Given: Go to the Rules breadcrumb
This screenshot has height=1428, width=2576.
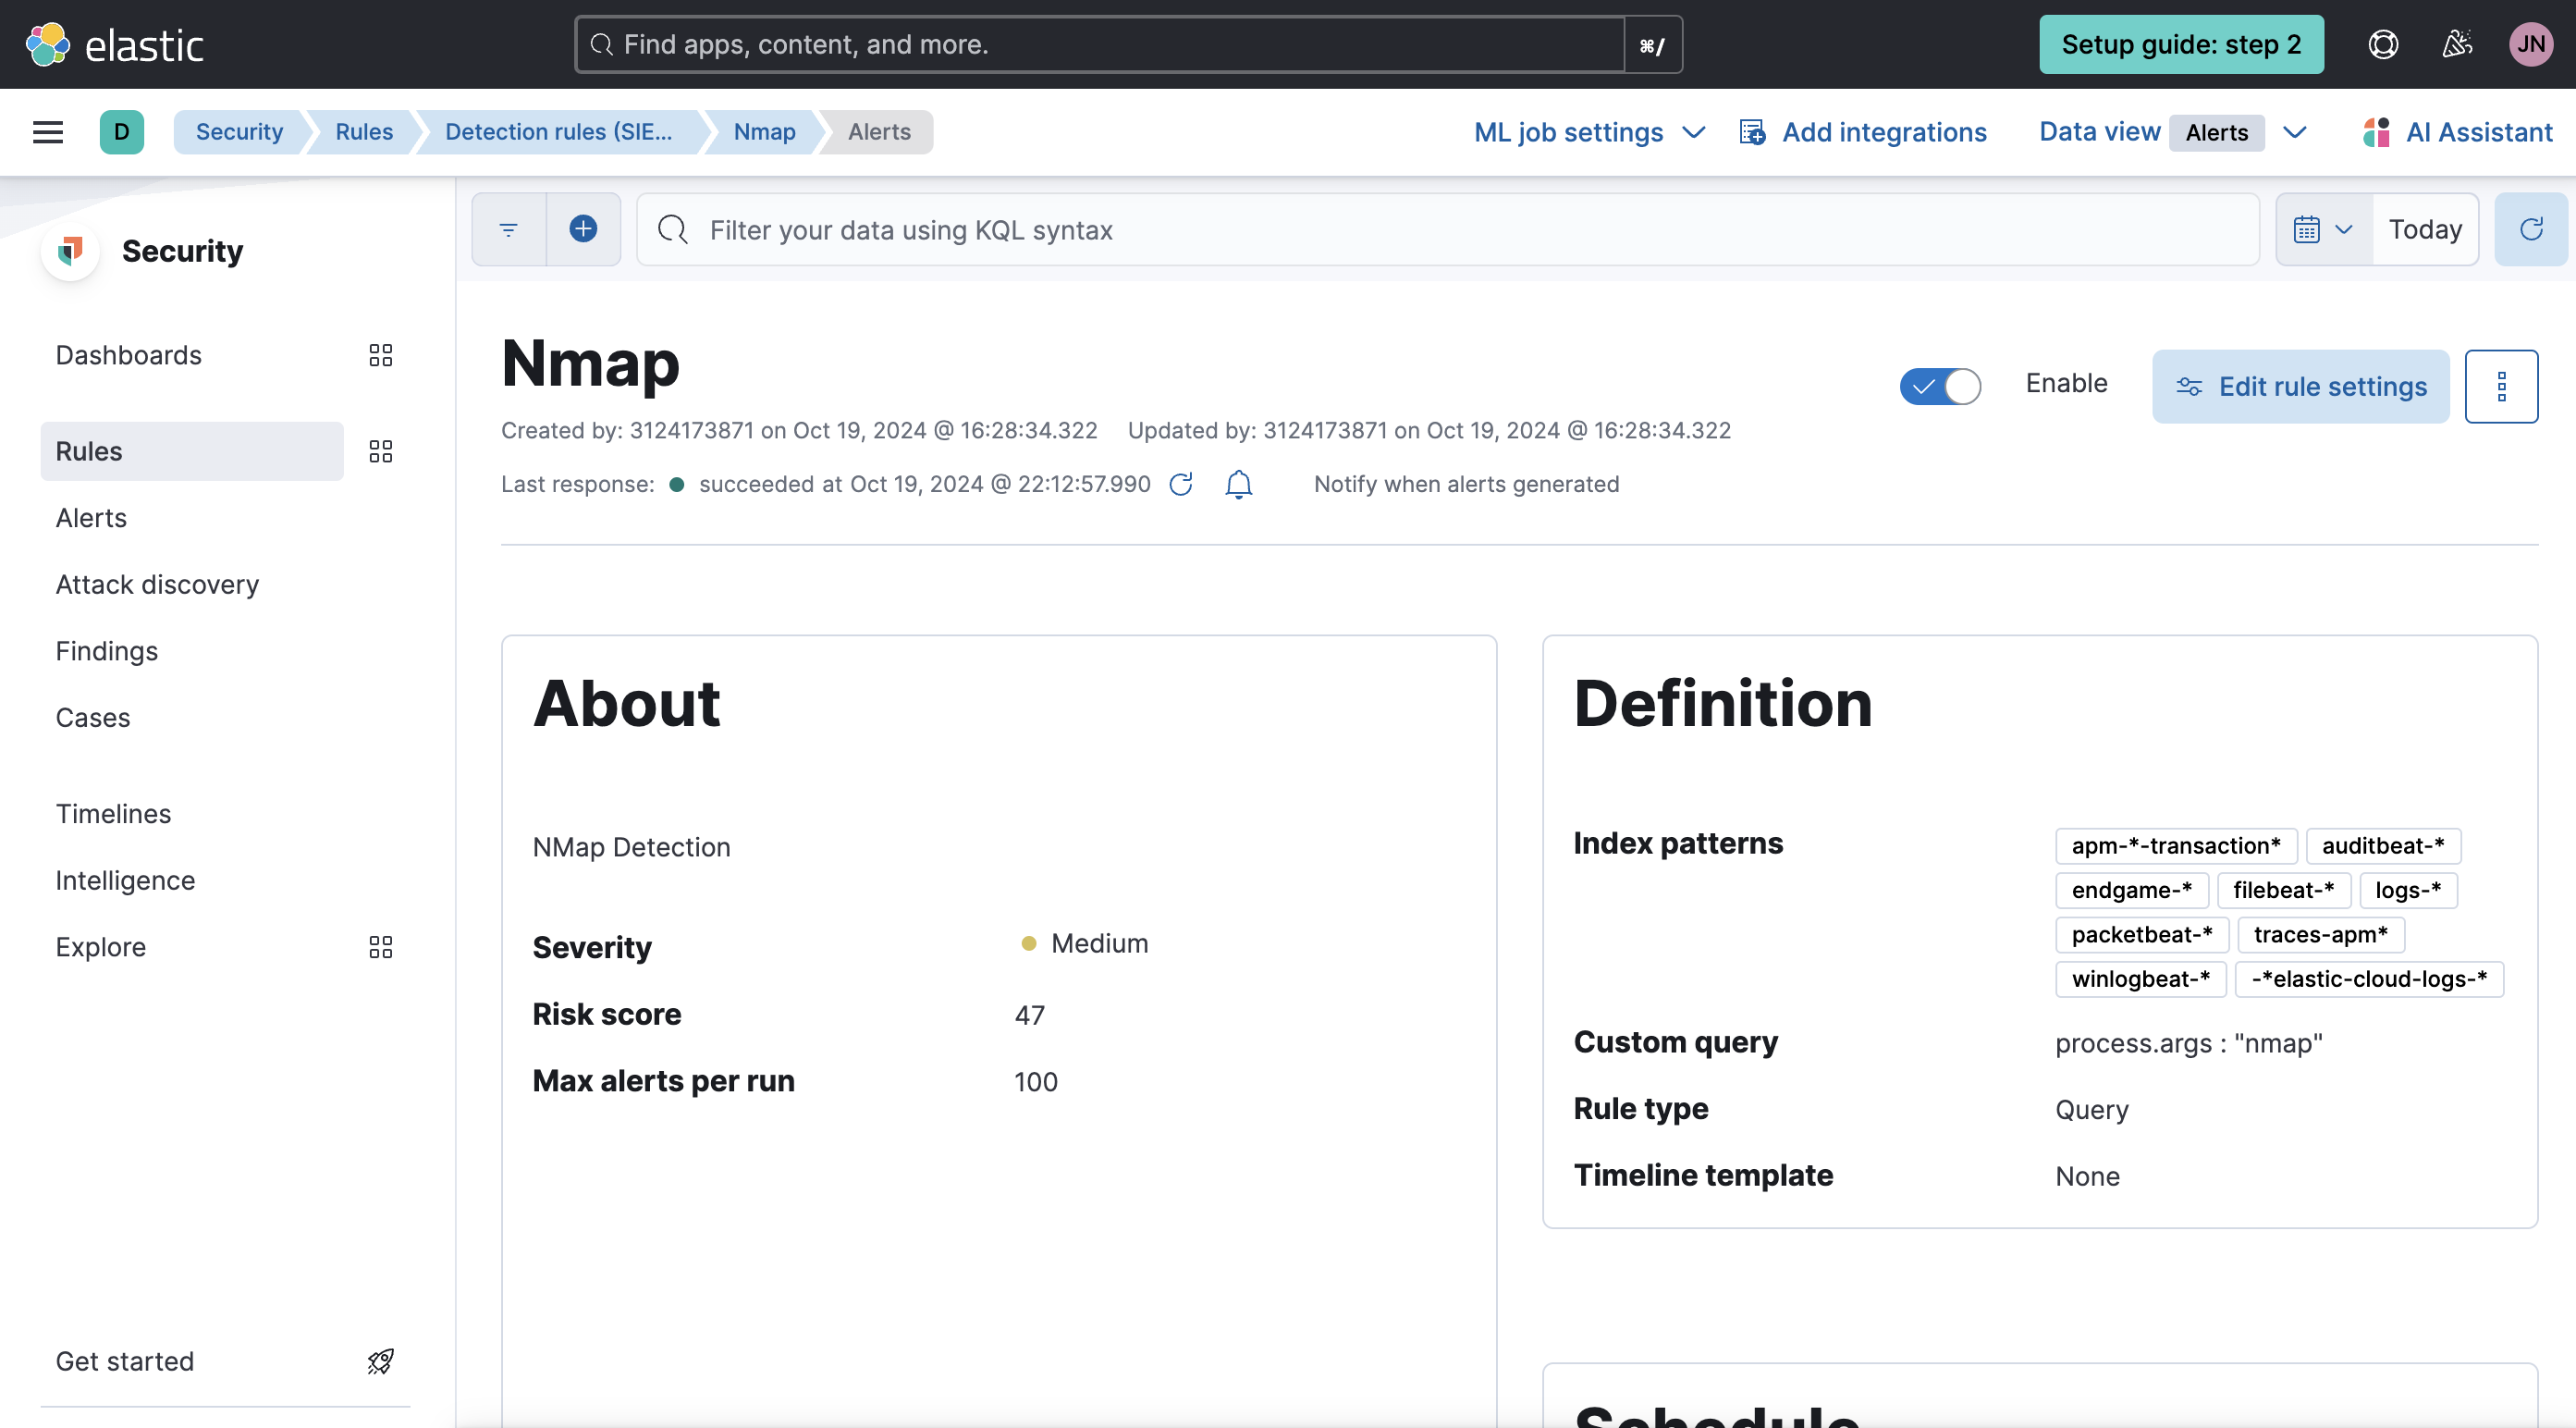Looking at the screenshot, I should click(364, 132).
